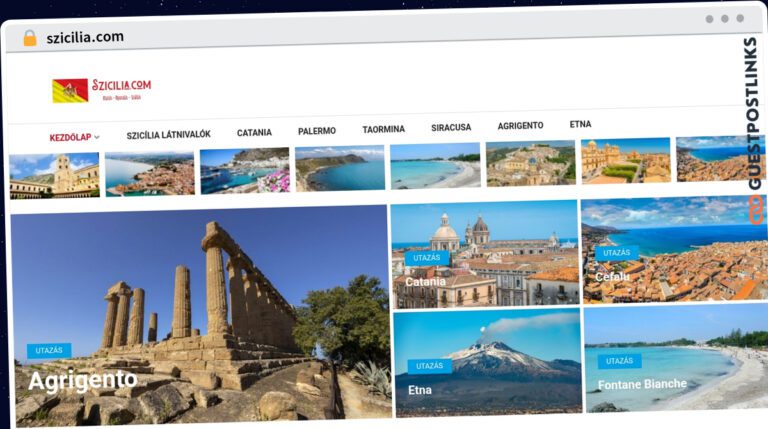This screenshot has width=768, height=429.
Task: Open strip thumbnail of hillside old town
Action: [x=531, y=163]
